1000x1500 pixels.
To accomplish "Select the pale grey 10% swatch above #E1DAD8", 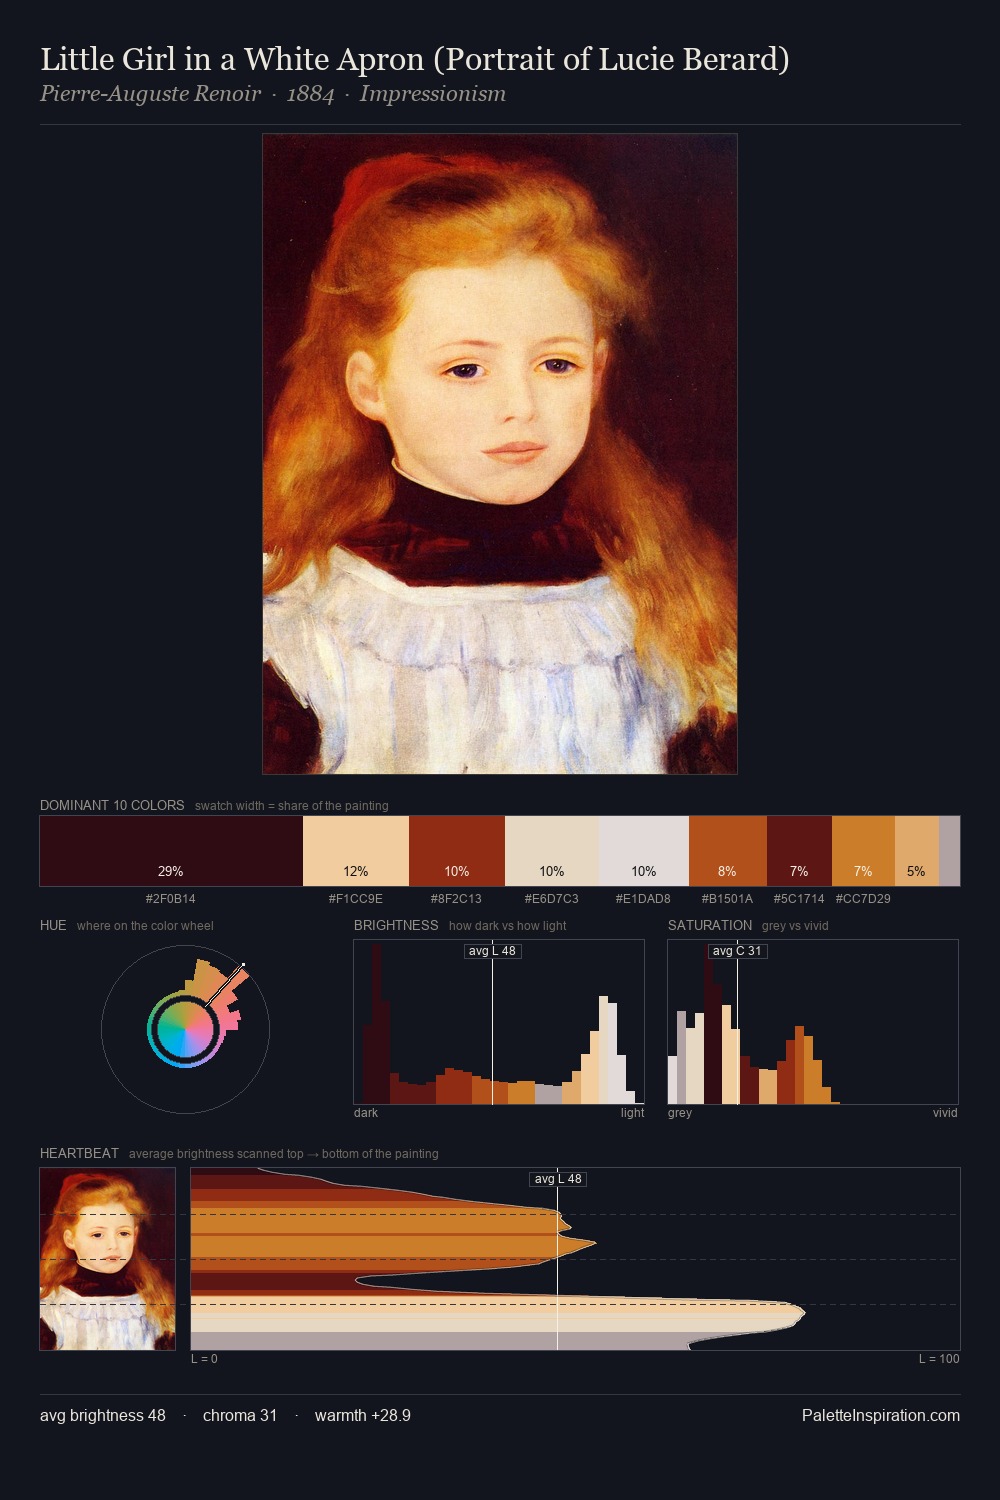I will [643, 851].
